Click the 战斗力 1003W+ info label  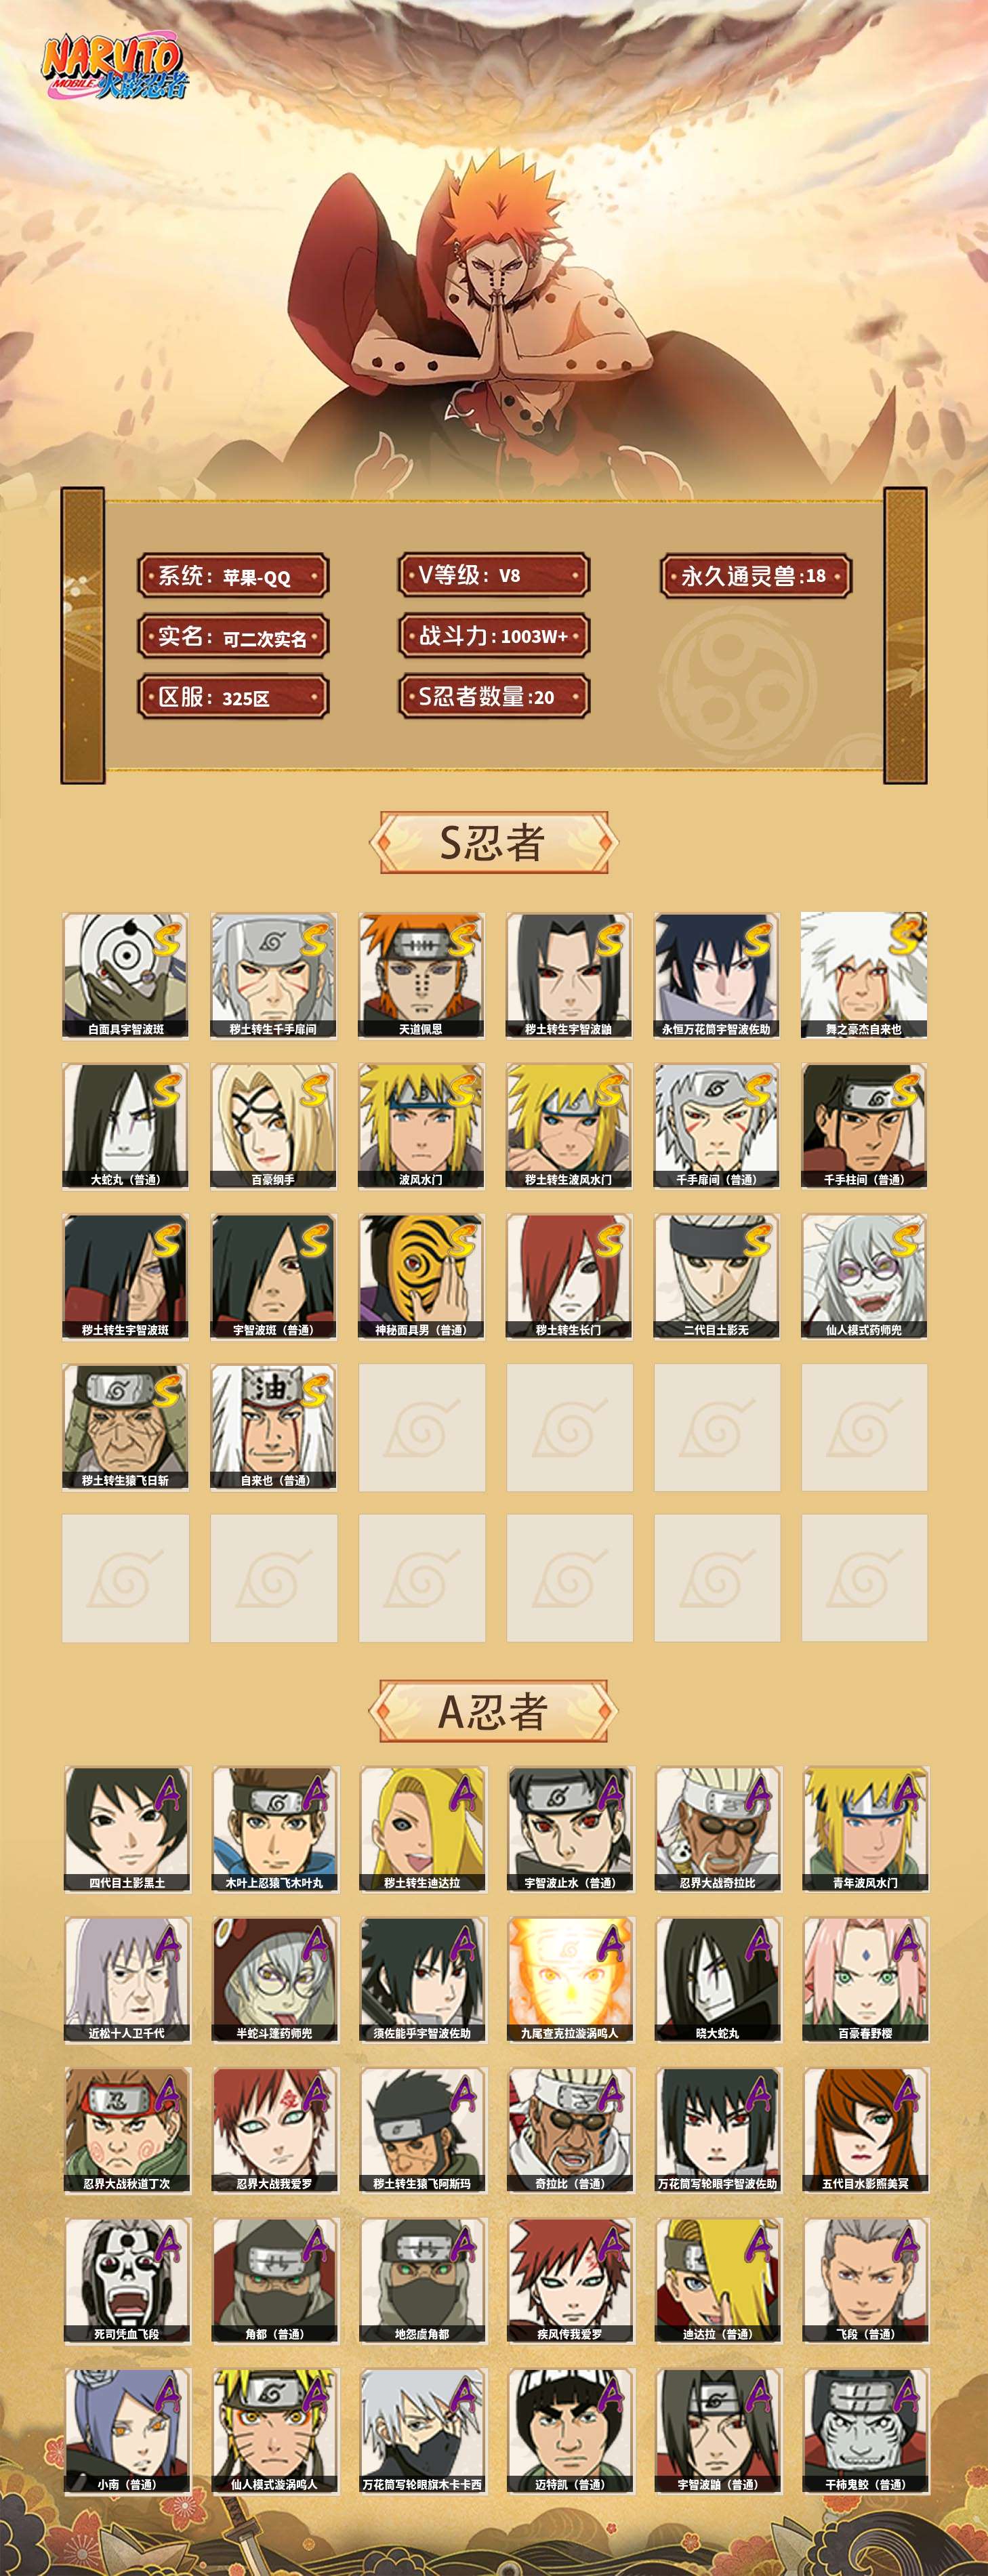(x=494, y=636)
